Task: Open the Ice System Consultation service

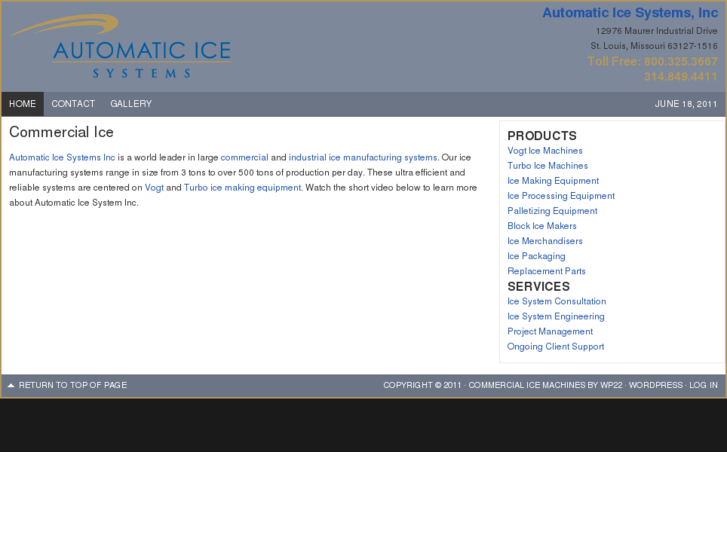Action: 556,301
